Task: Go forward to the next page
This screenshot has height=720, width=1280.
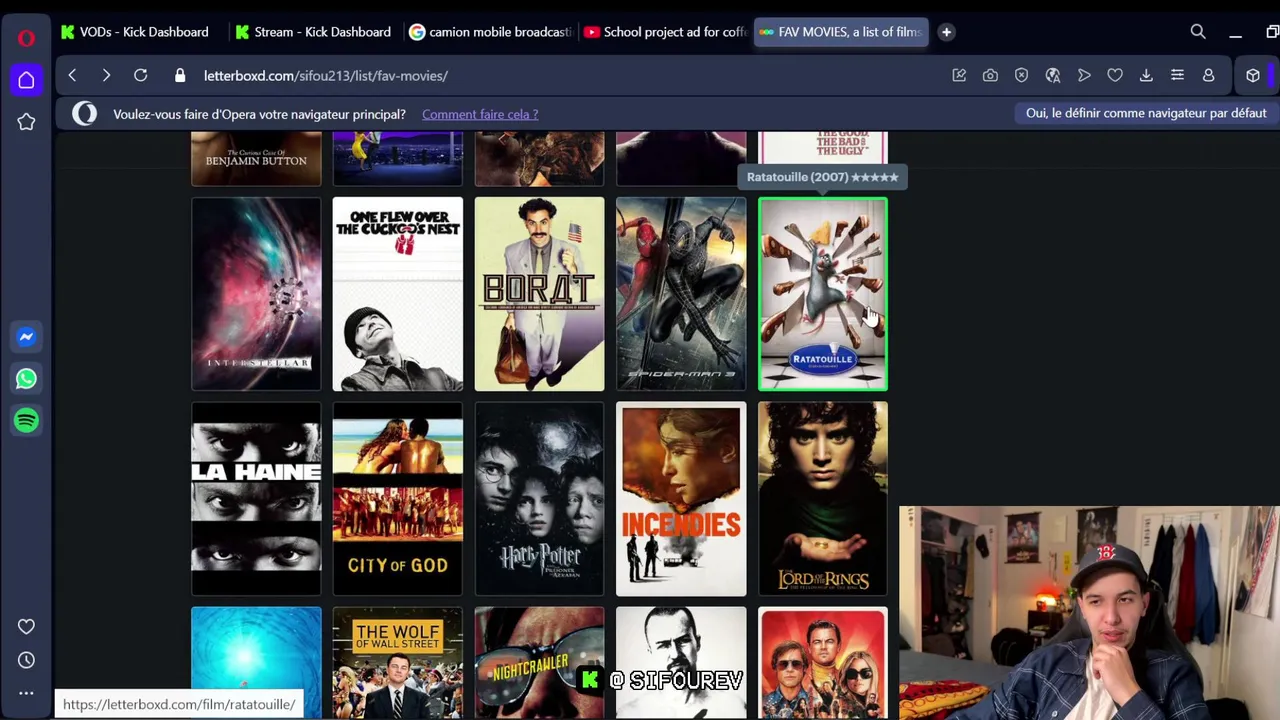Action: point(106,76)
